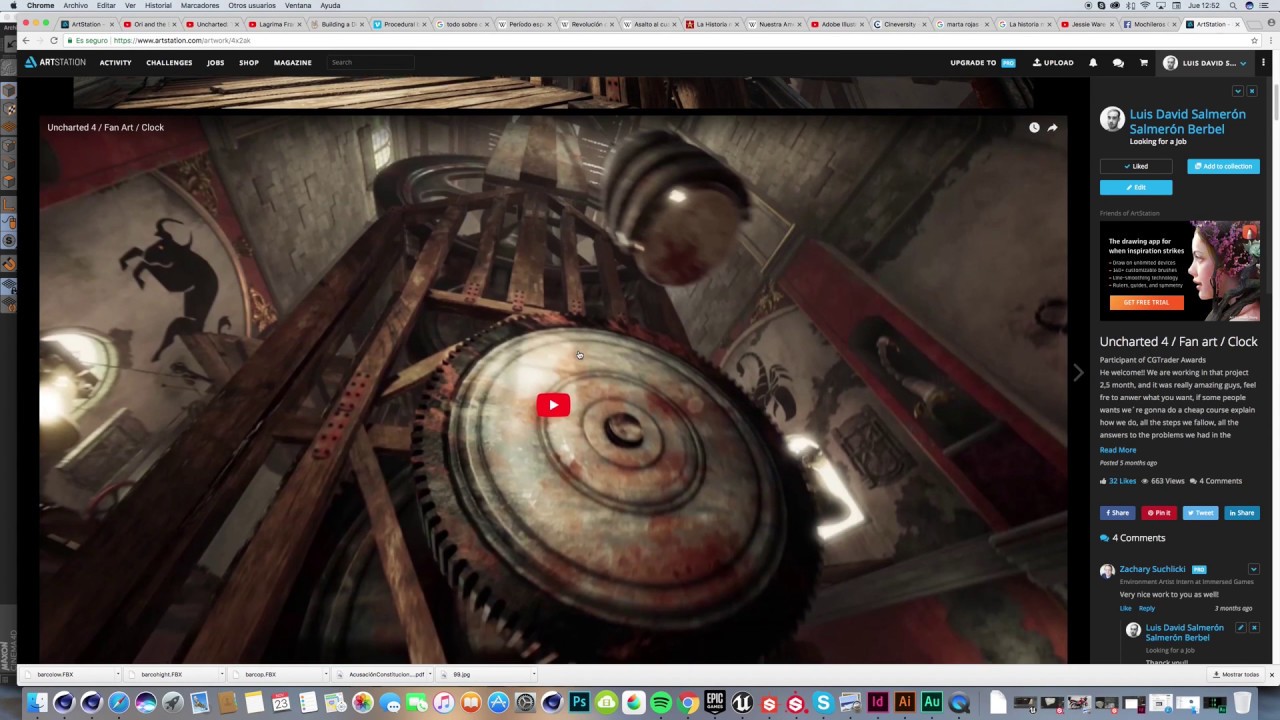Share artwork on Facebook
Screen dimensions: 1280x720
pos(1118,513)
